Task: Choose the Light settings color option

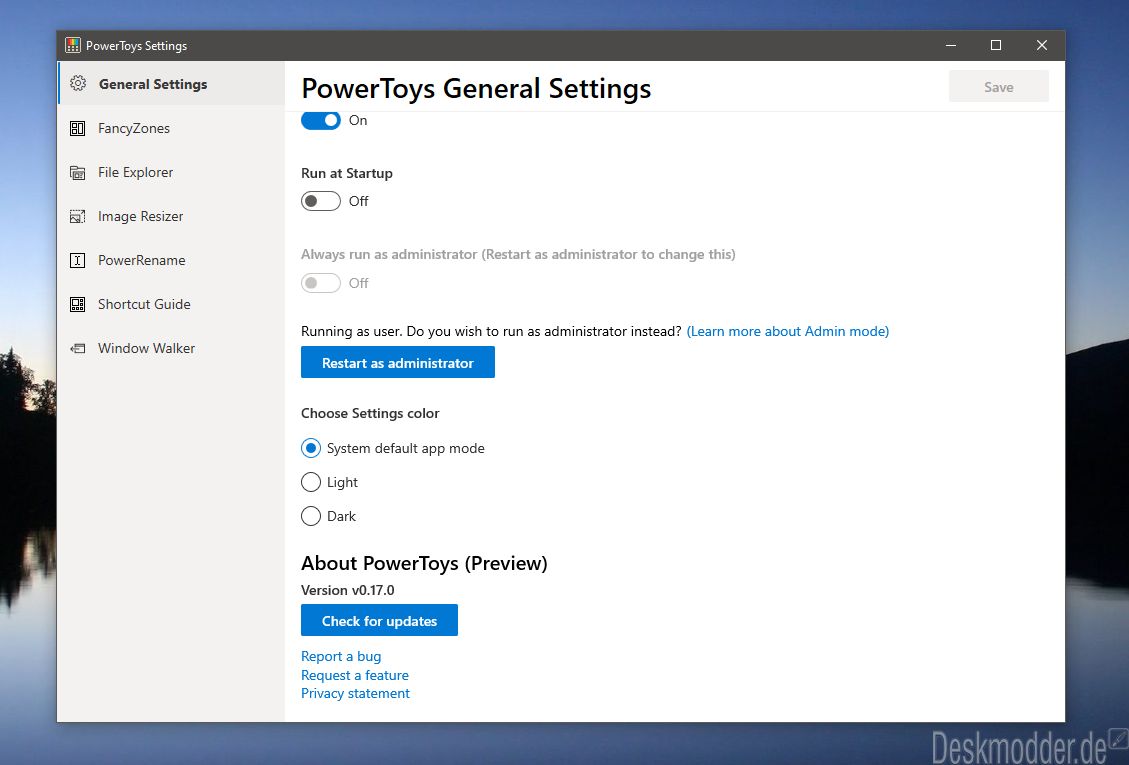Action: [310, 482]
